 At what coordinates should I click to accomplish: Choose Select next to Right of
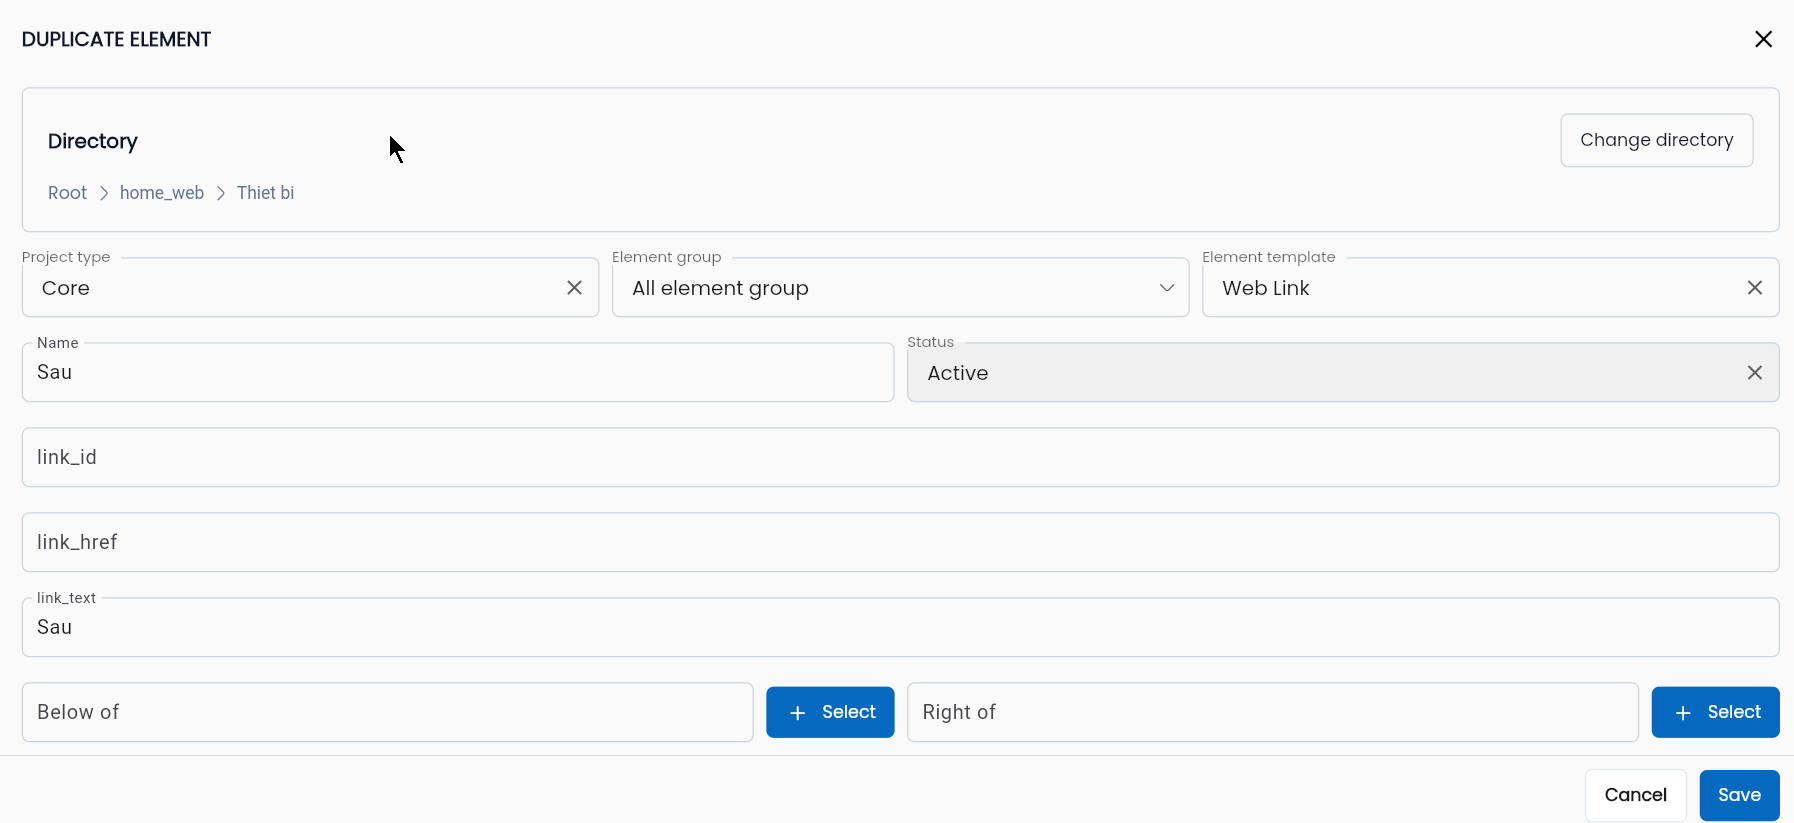coord(1715,712)
